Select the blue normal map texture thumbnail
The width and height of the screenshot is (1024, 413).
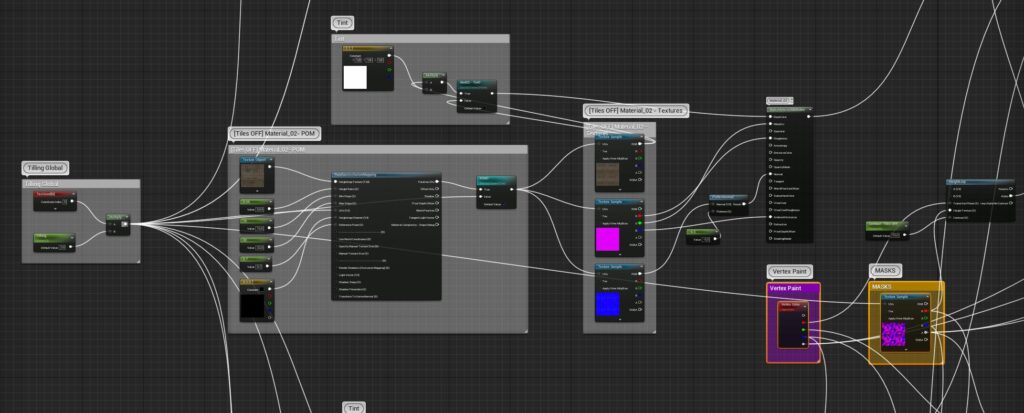point(608,303)
